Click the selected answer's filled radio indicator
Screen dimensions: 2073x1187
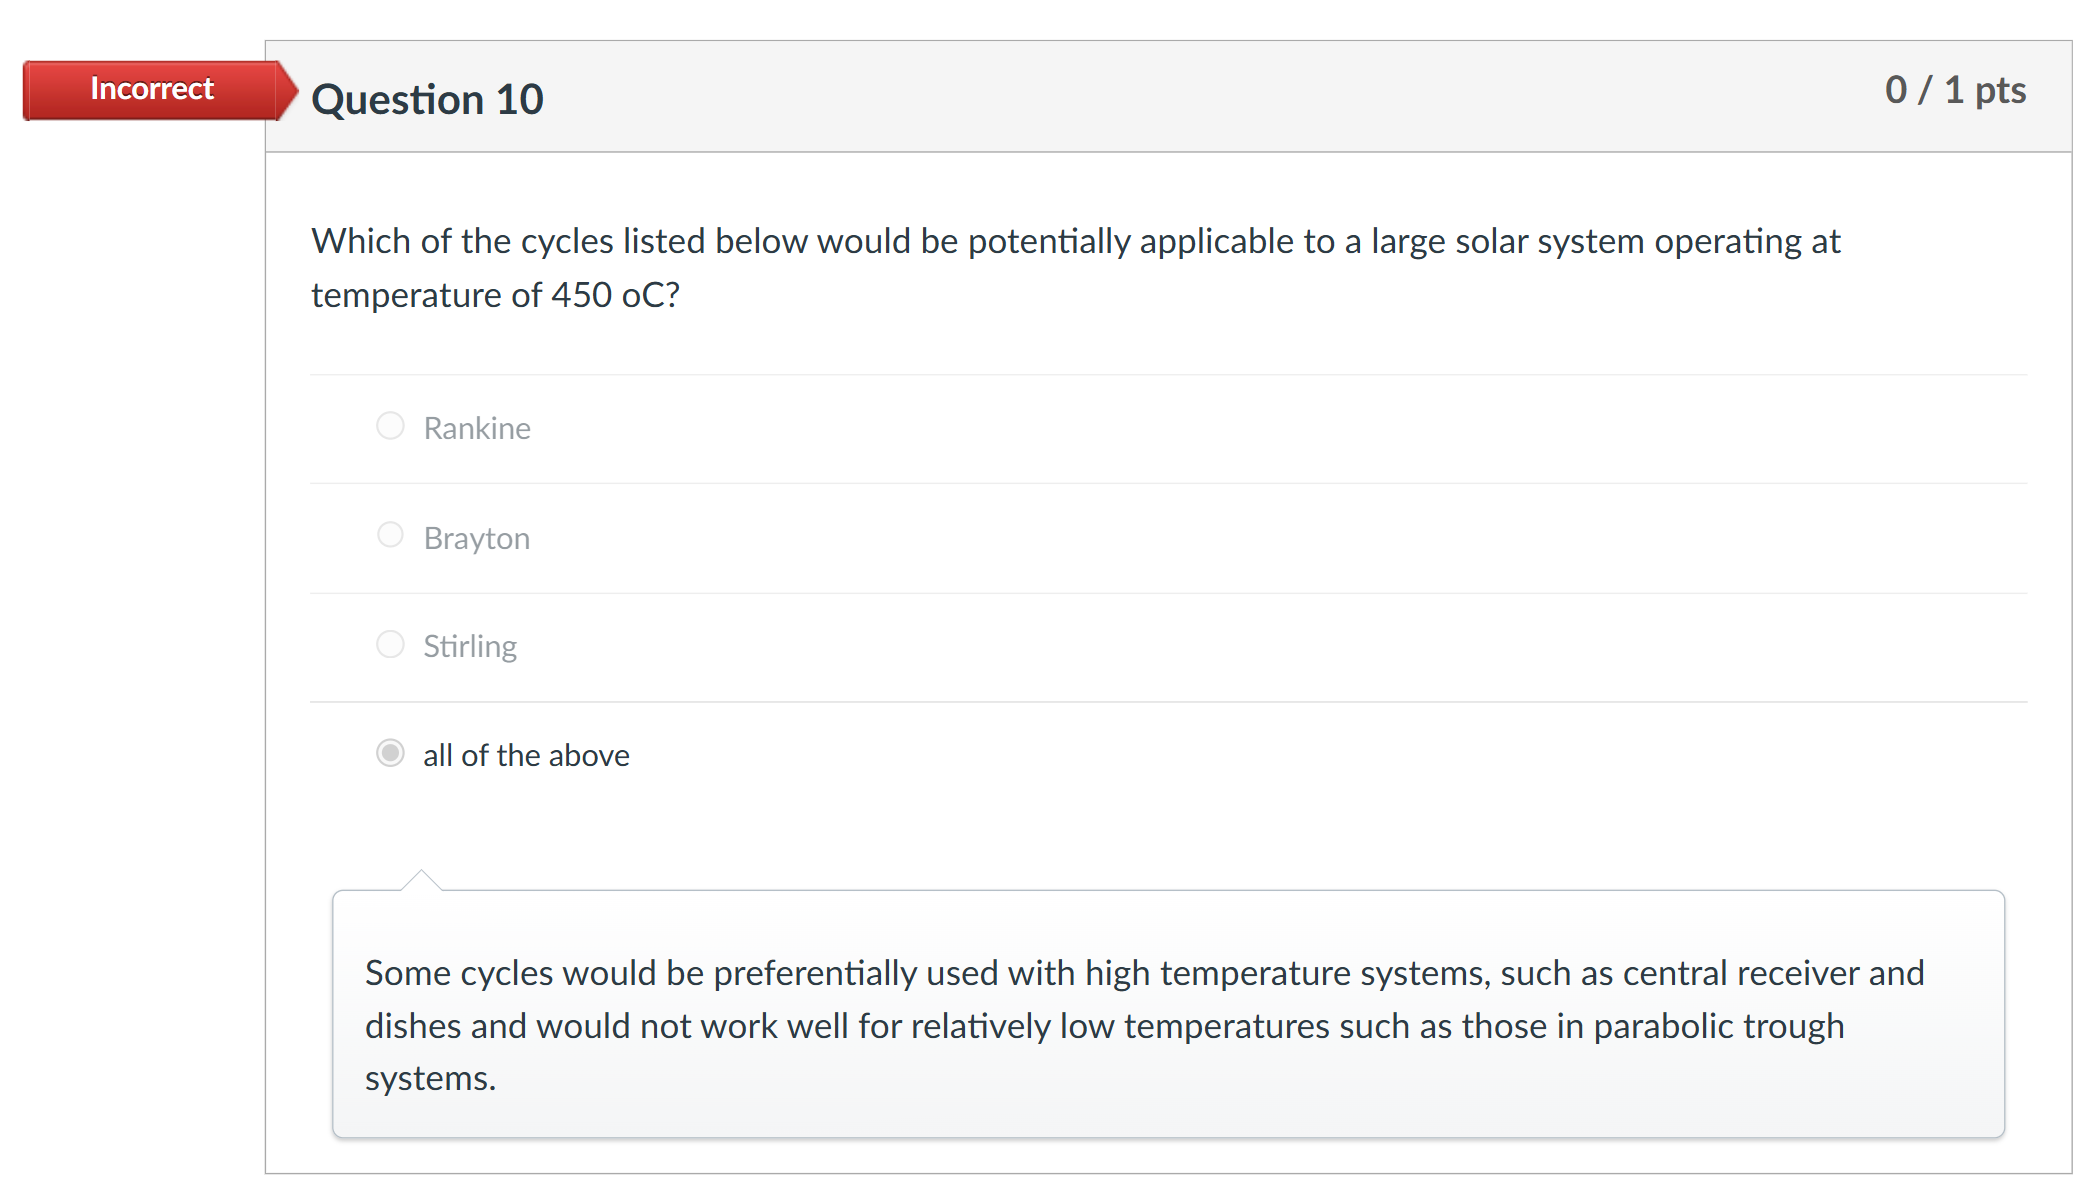[x=390, y=752]
